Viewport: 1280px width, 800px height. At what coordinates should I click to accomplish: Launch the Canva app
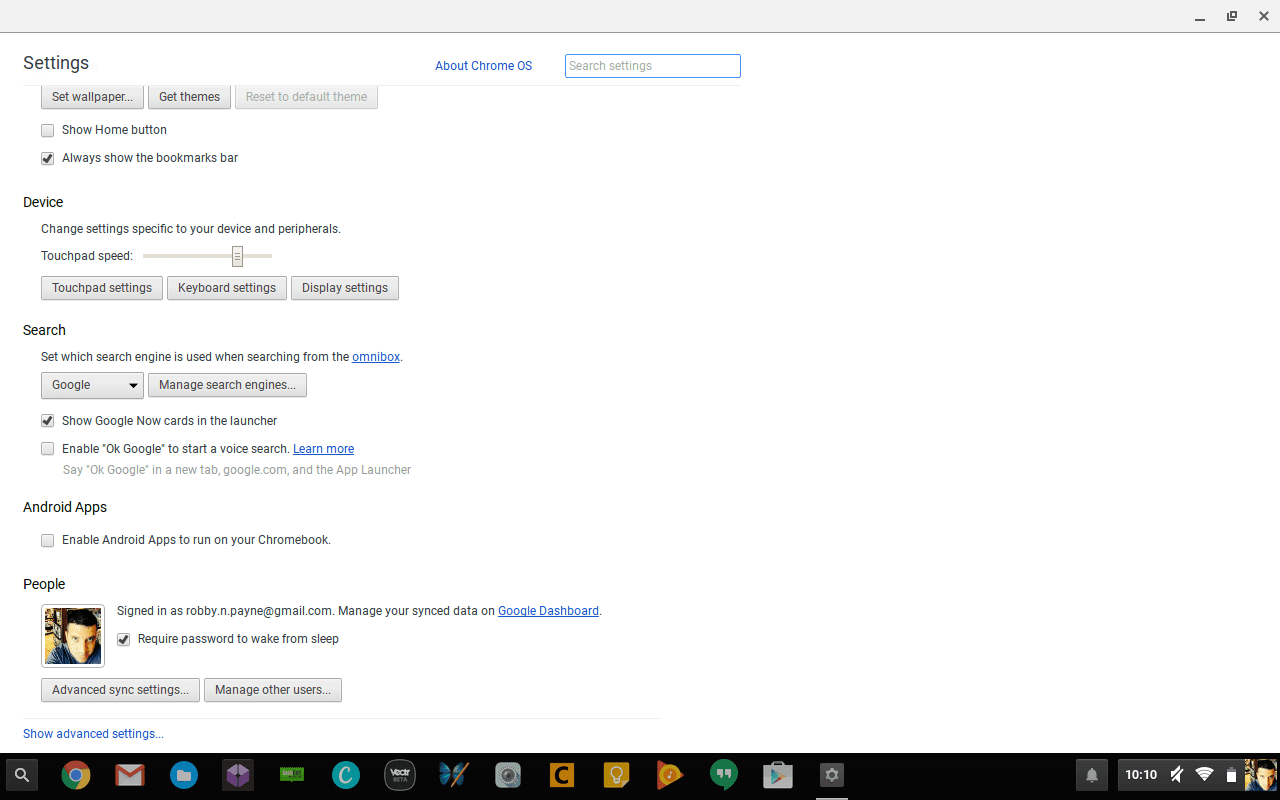point(345,775)
